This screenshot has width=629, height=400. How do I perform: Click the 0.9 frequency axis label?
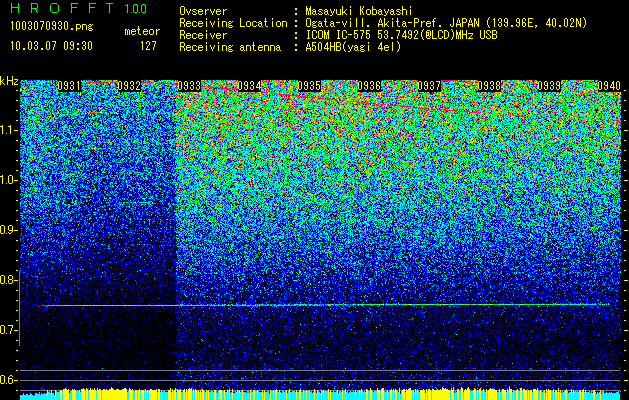[9, 230]
